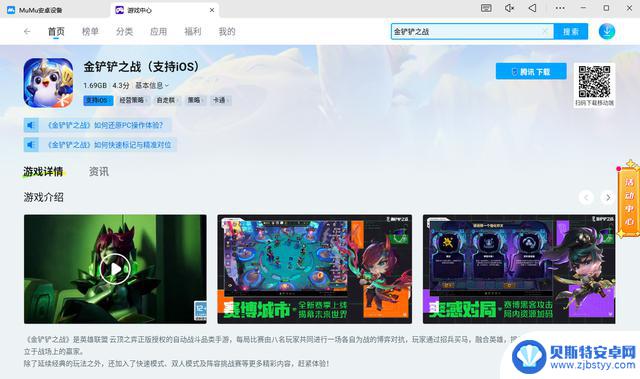
Task: Click speaker icon beside 如何还原PC操作体验
Action: click(x=31, y=125)
